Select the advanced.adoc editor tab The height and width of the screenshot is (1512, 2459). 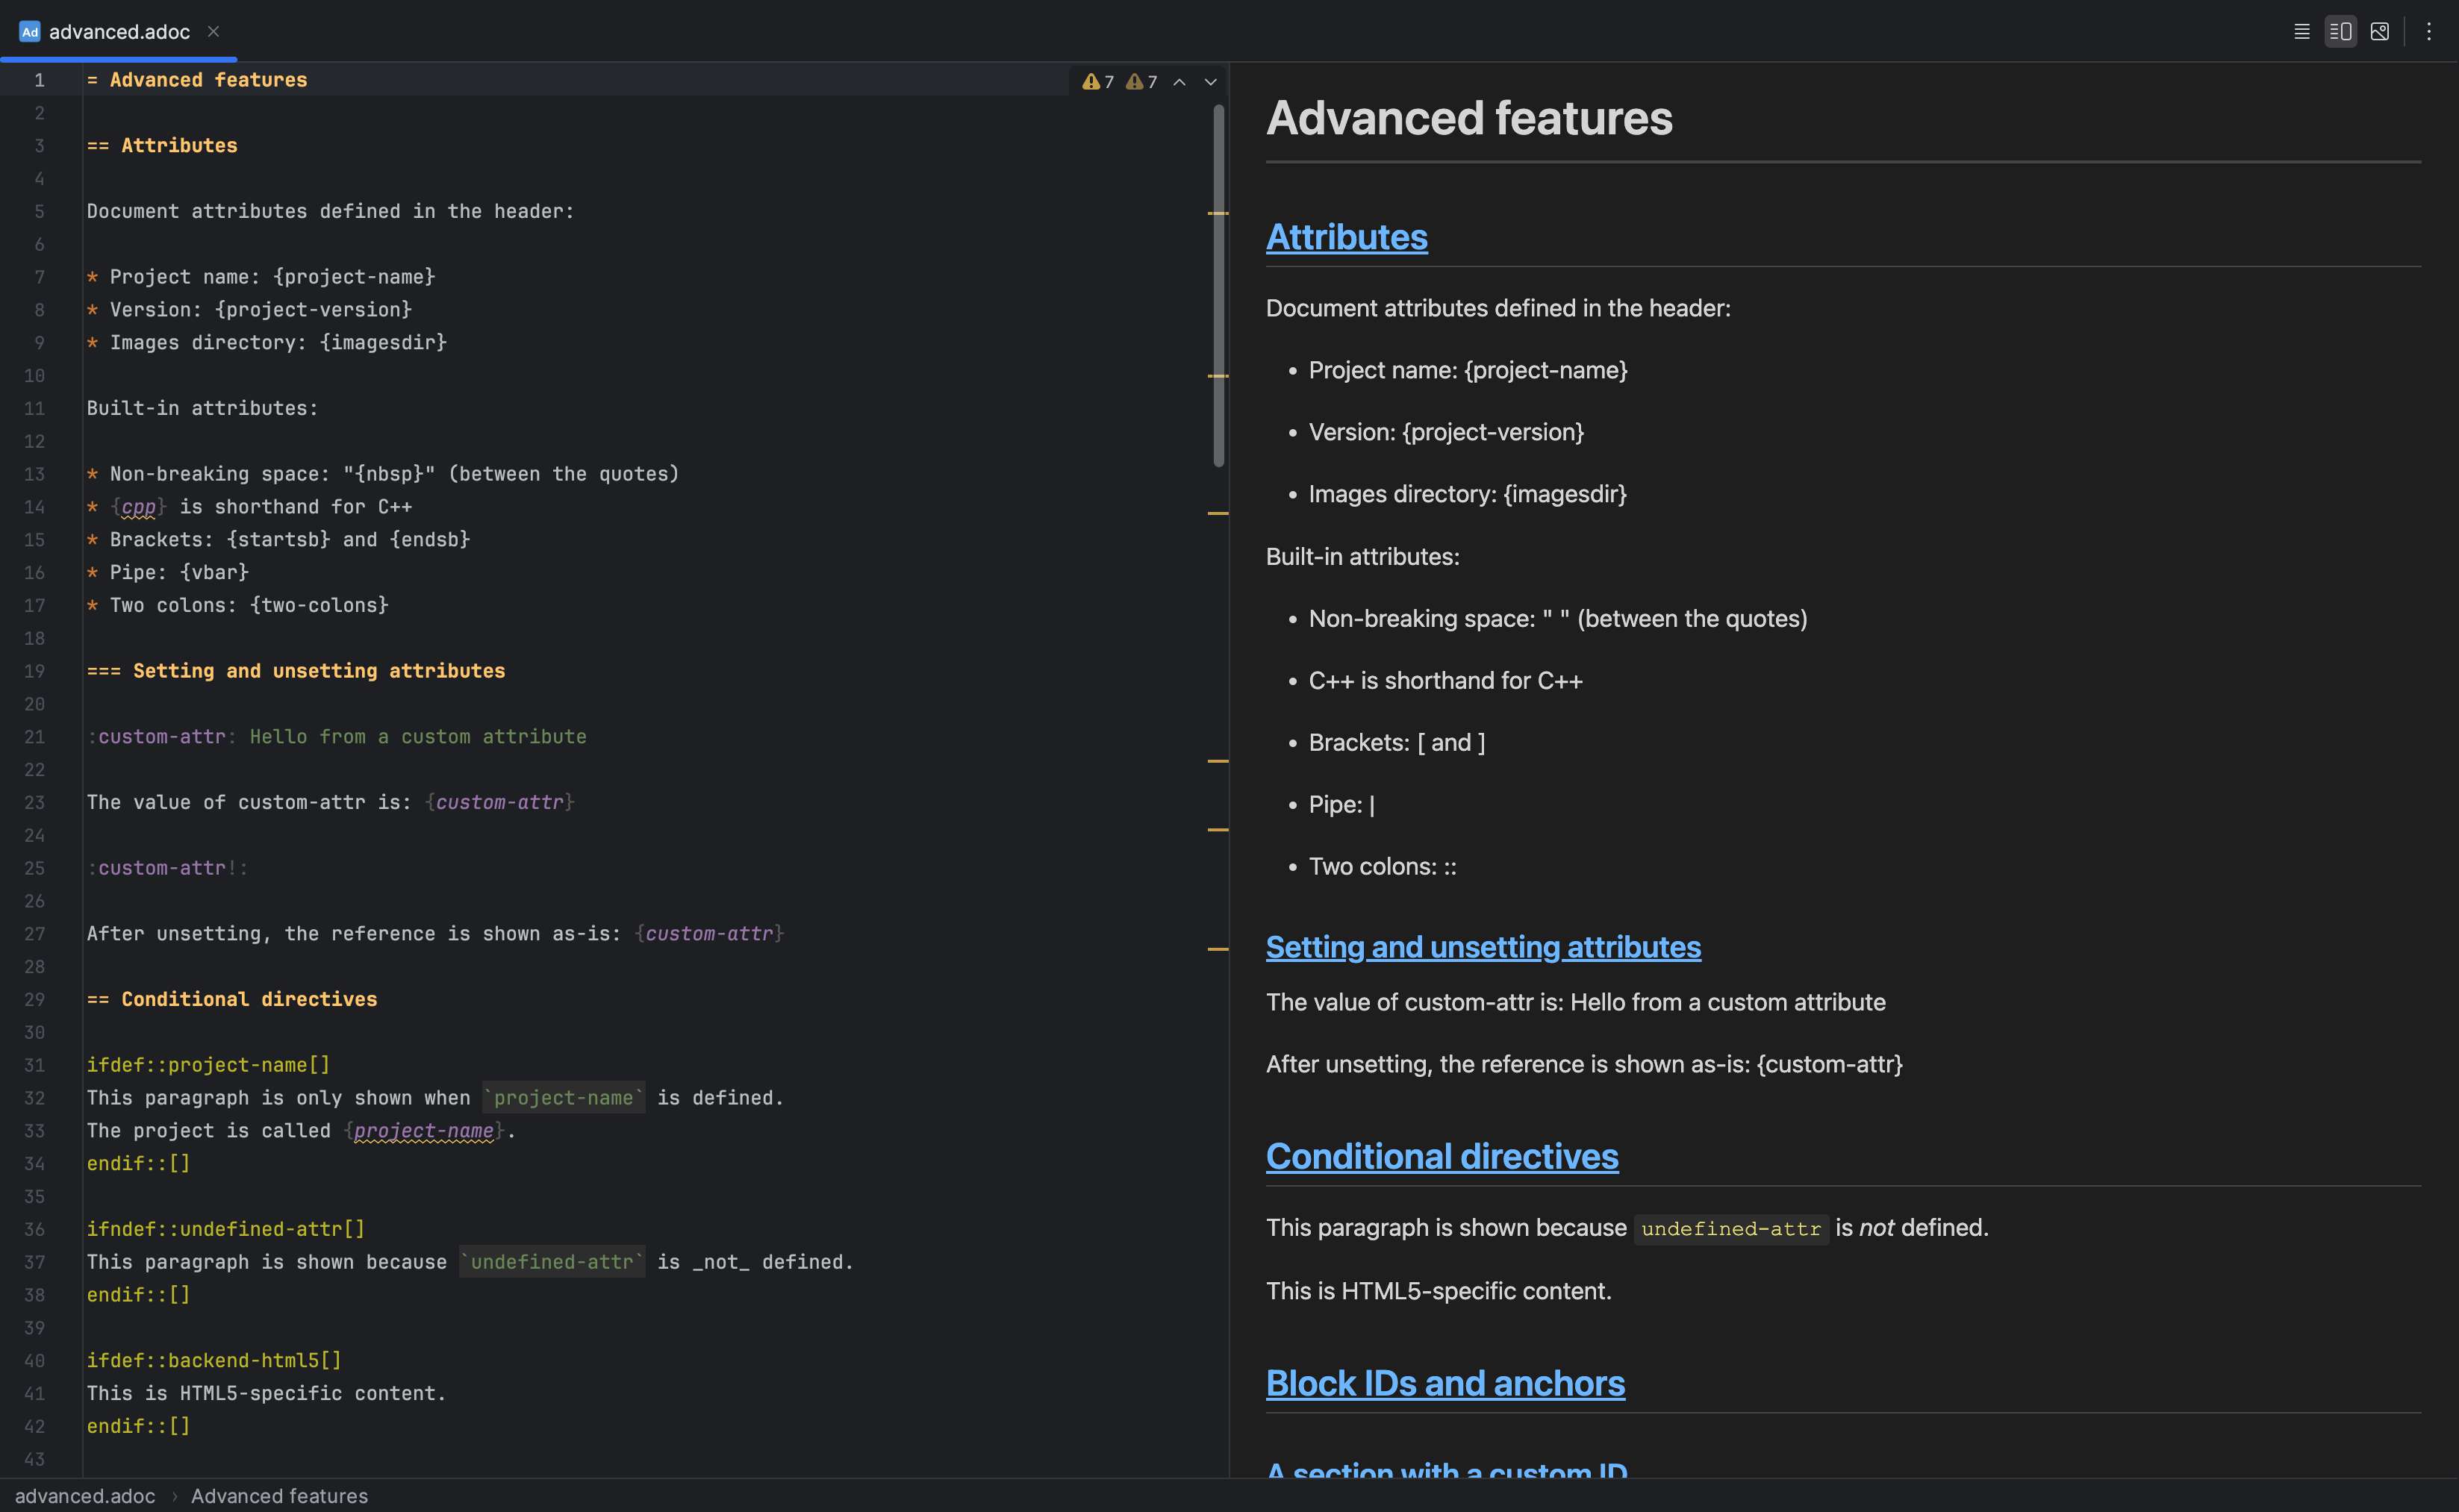(x=119, y=32)
